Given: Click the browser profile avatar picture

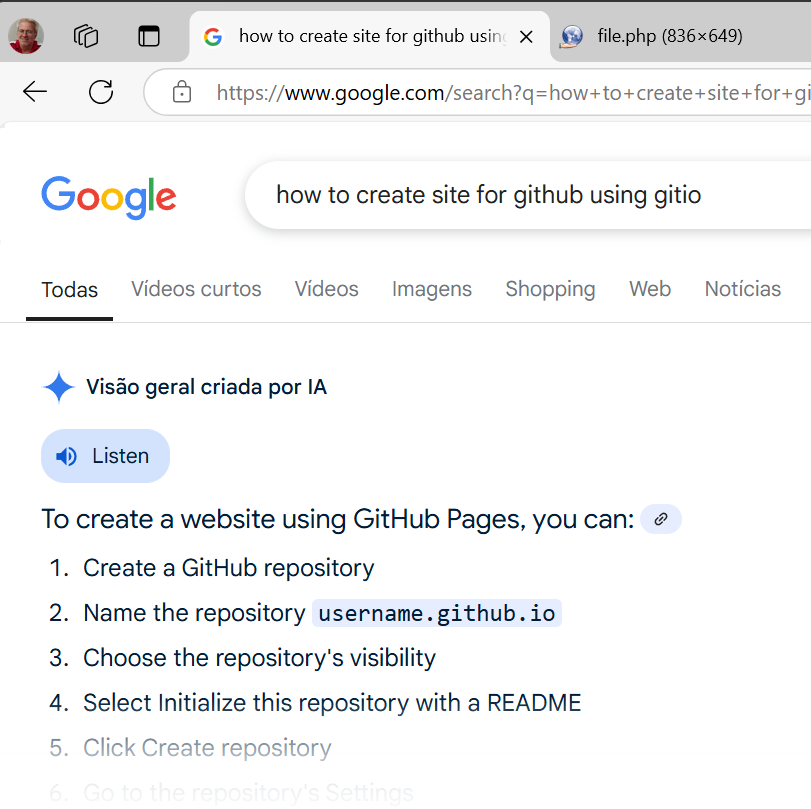Looking at the screenshot, I should tap(26, 37).
